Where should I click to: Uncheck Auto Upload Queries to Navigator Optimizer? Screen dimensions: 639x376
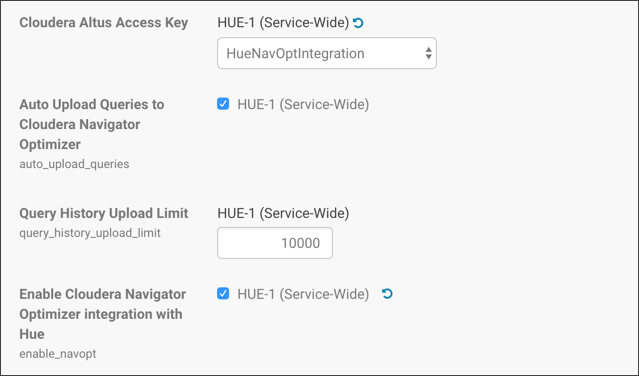tap(223, 104)
